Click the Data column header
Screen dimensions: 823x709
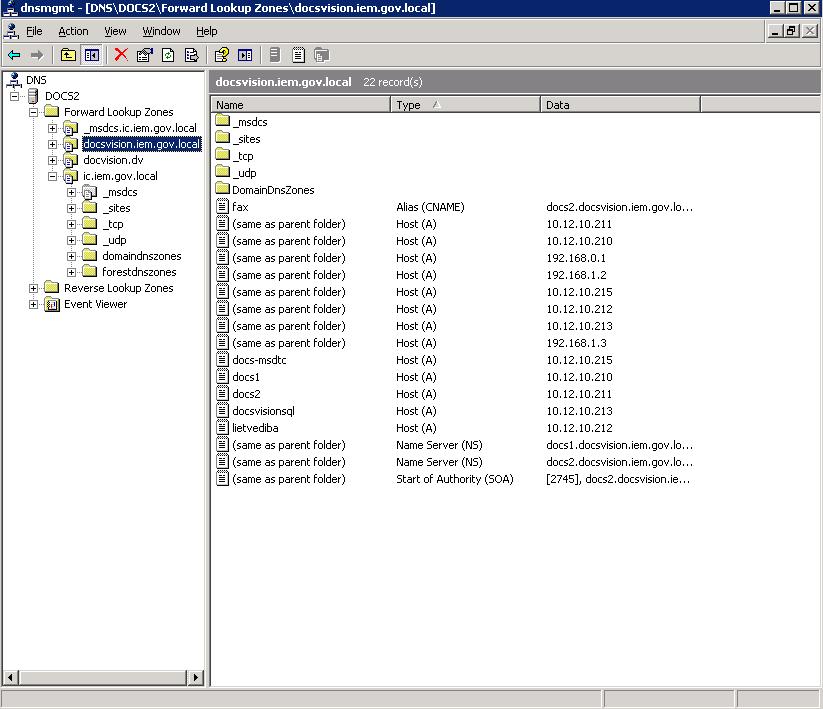click(x=620, y=104)
